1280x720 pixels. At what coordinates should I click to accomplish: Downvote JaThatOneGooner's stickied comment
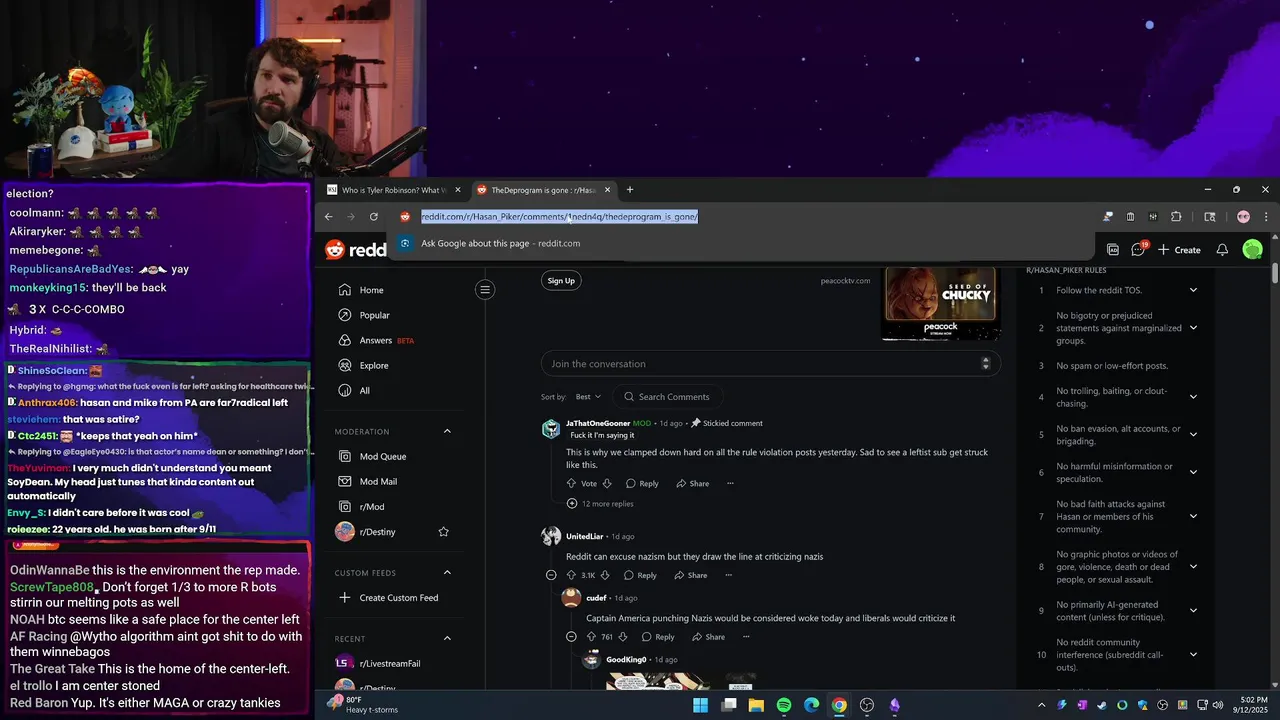pyautogui.click(x=607, y=484)
